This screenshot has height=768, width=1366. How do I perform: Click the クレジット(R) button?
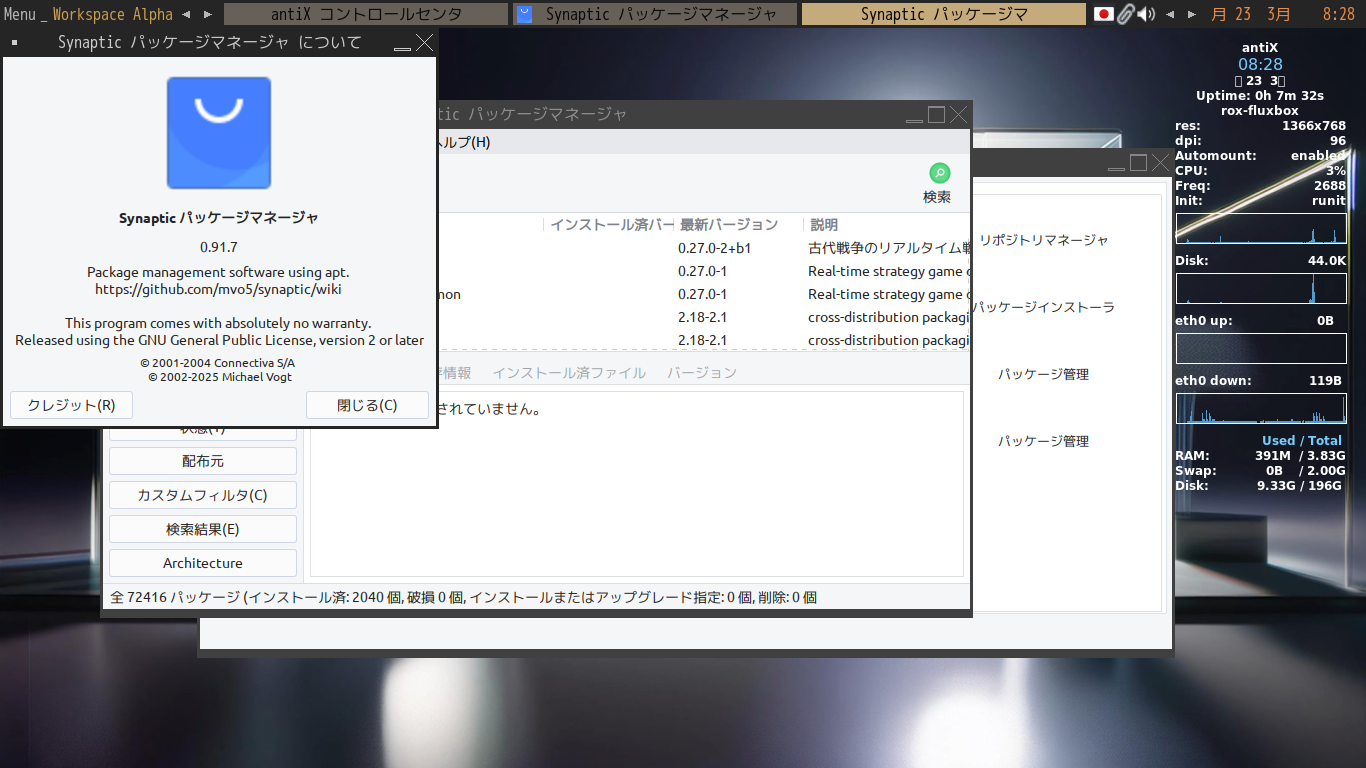coord(70,404)
